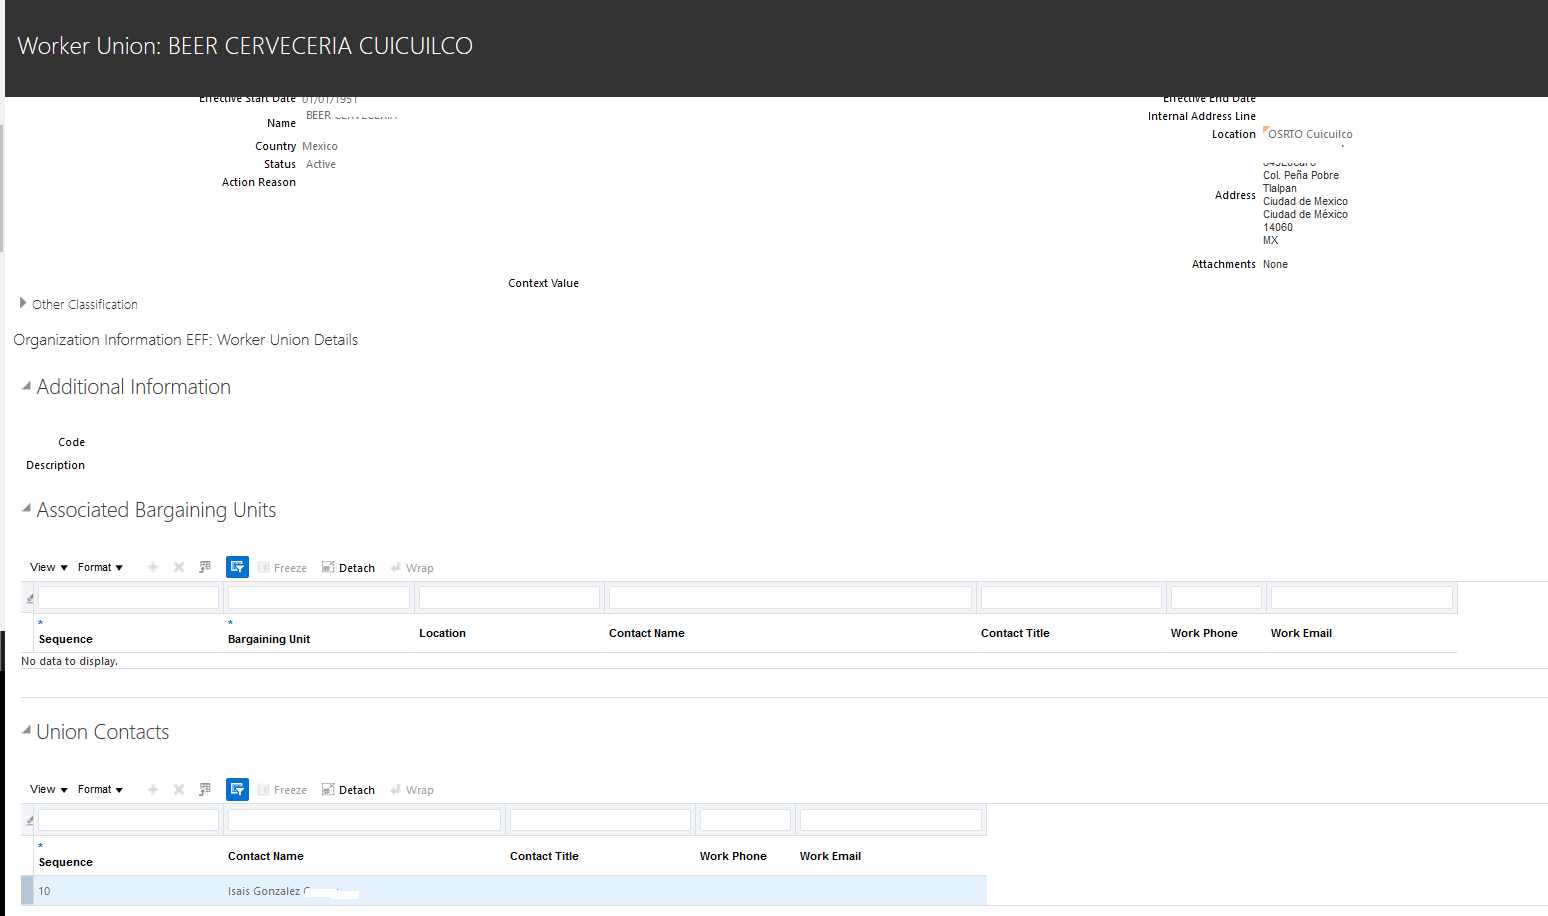Open View menu in Union Contacts table
The image size is (1548, 916).
coord(49,789)
